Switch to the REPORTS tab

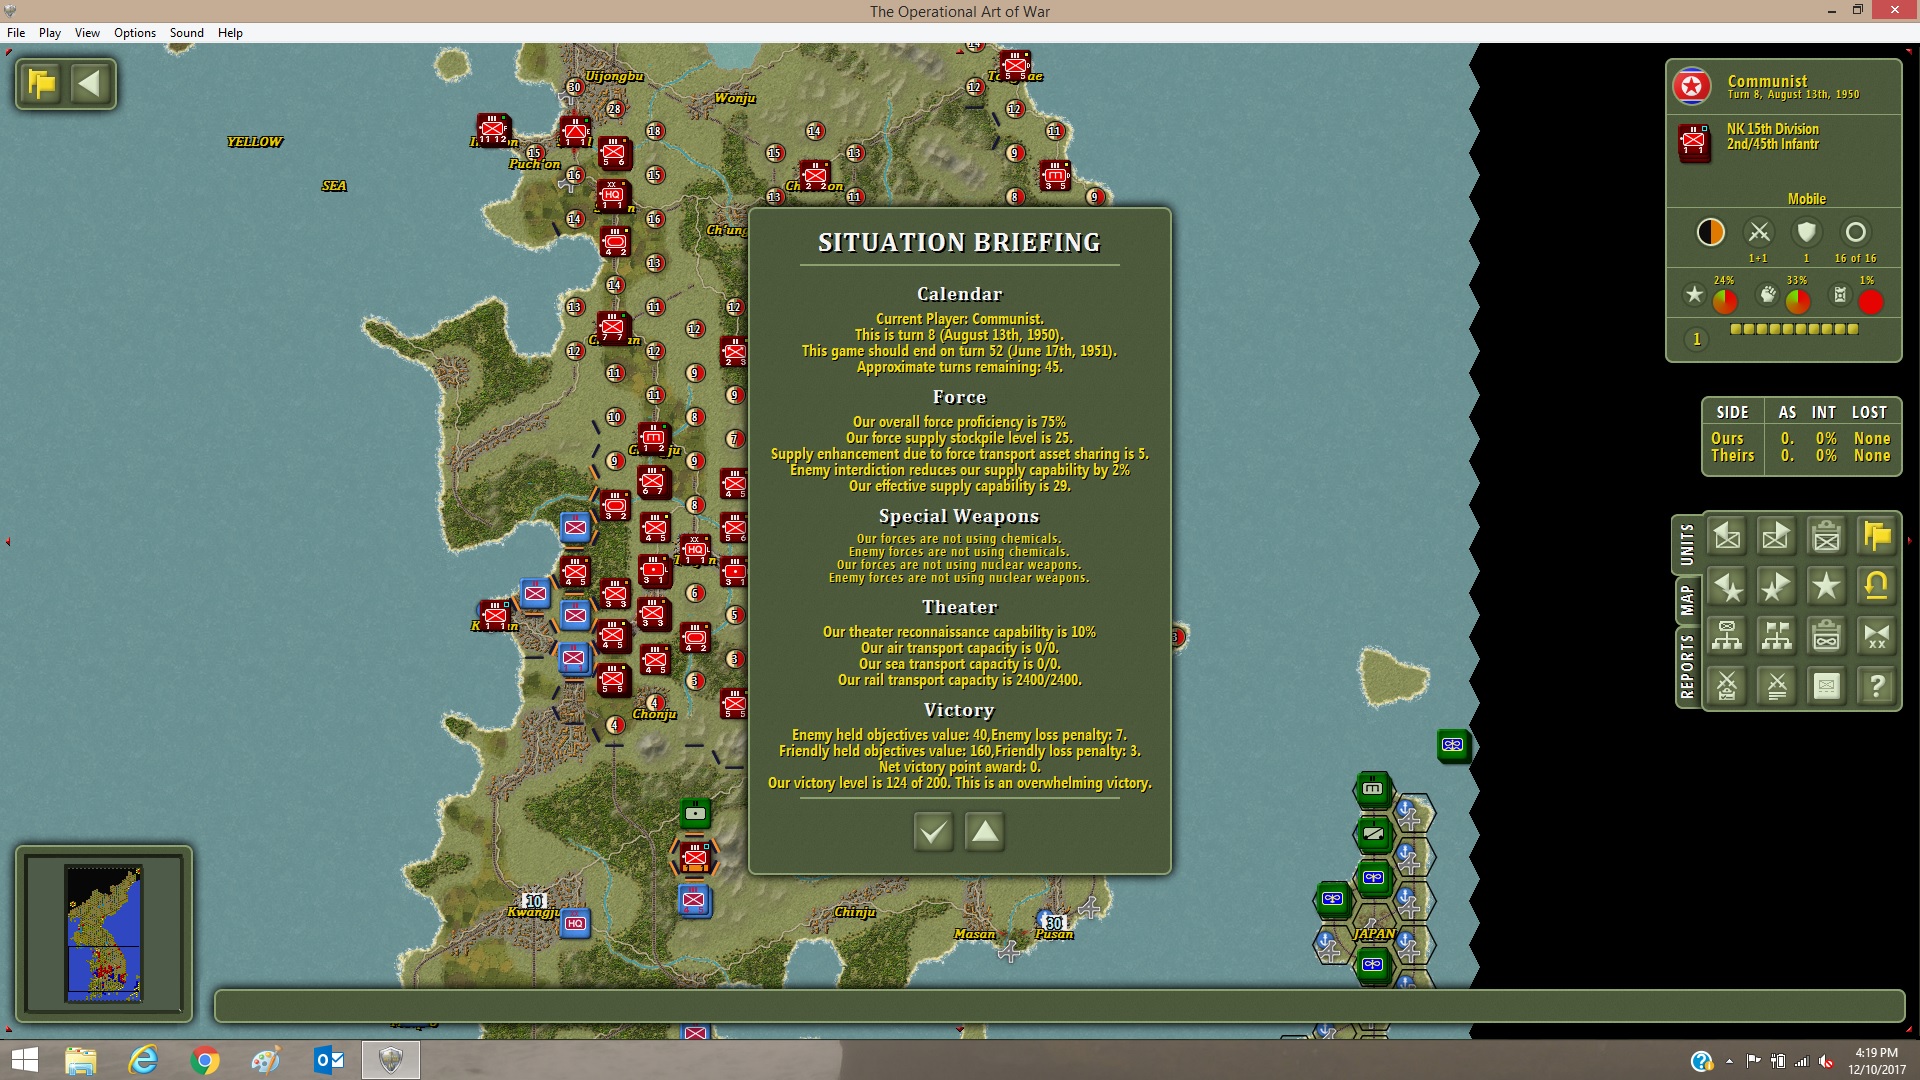click(x=1688, y=666)
